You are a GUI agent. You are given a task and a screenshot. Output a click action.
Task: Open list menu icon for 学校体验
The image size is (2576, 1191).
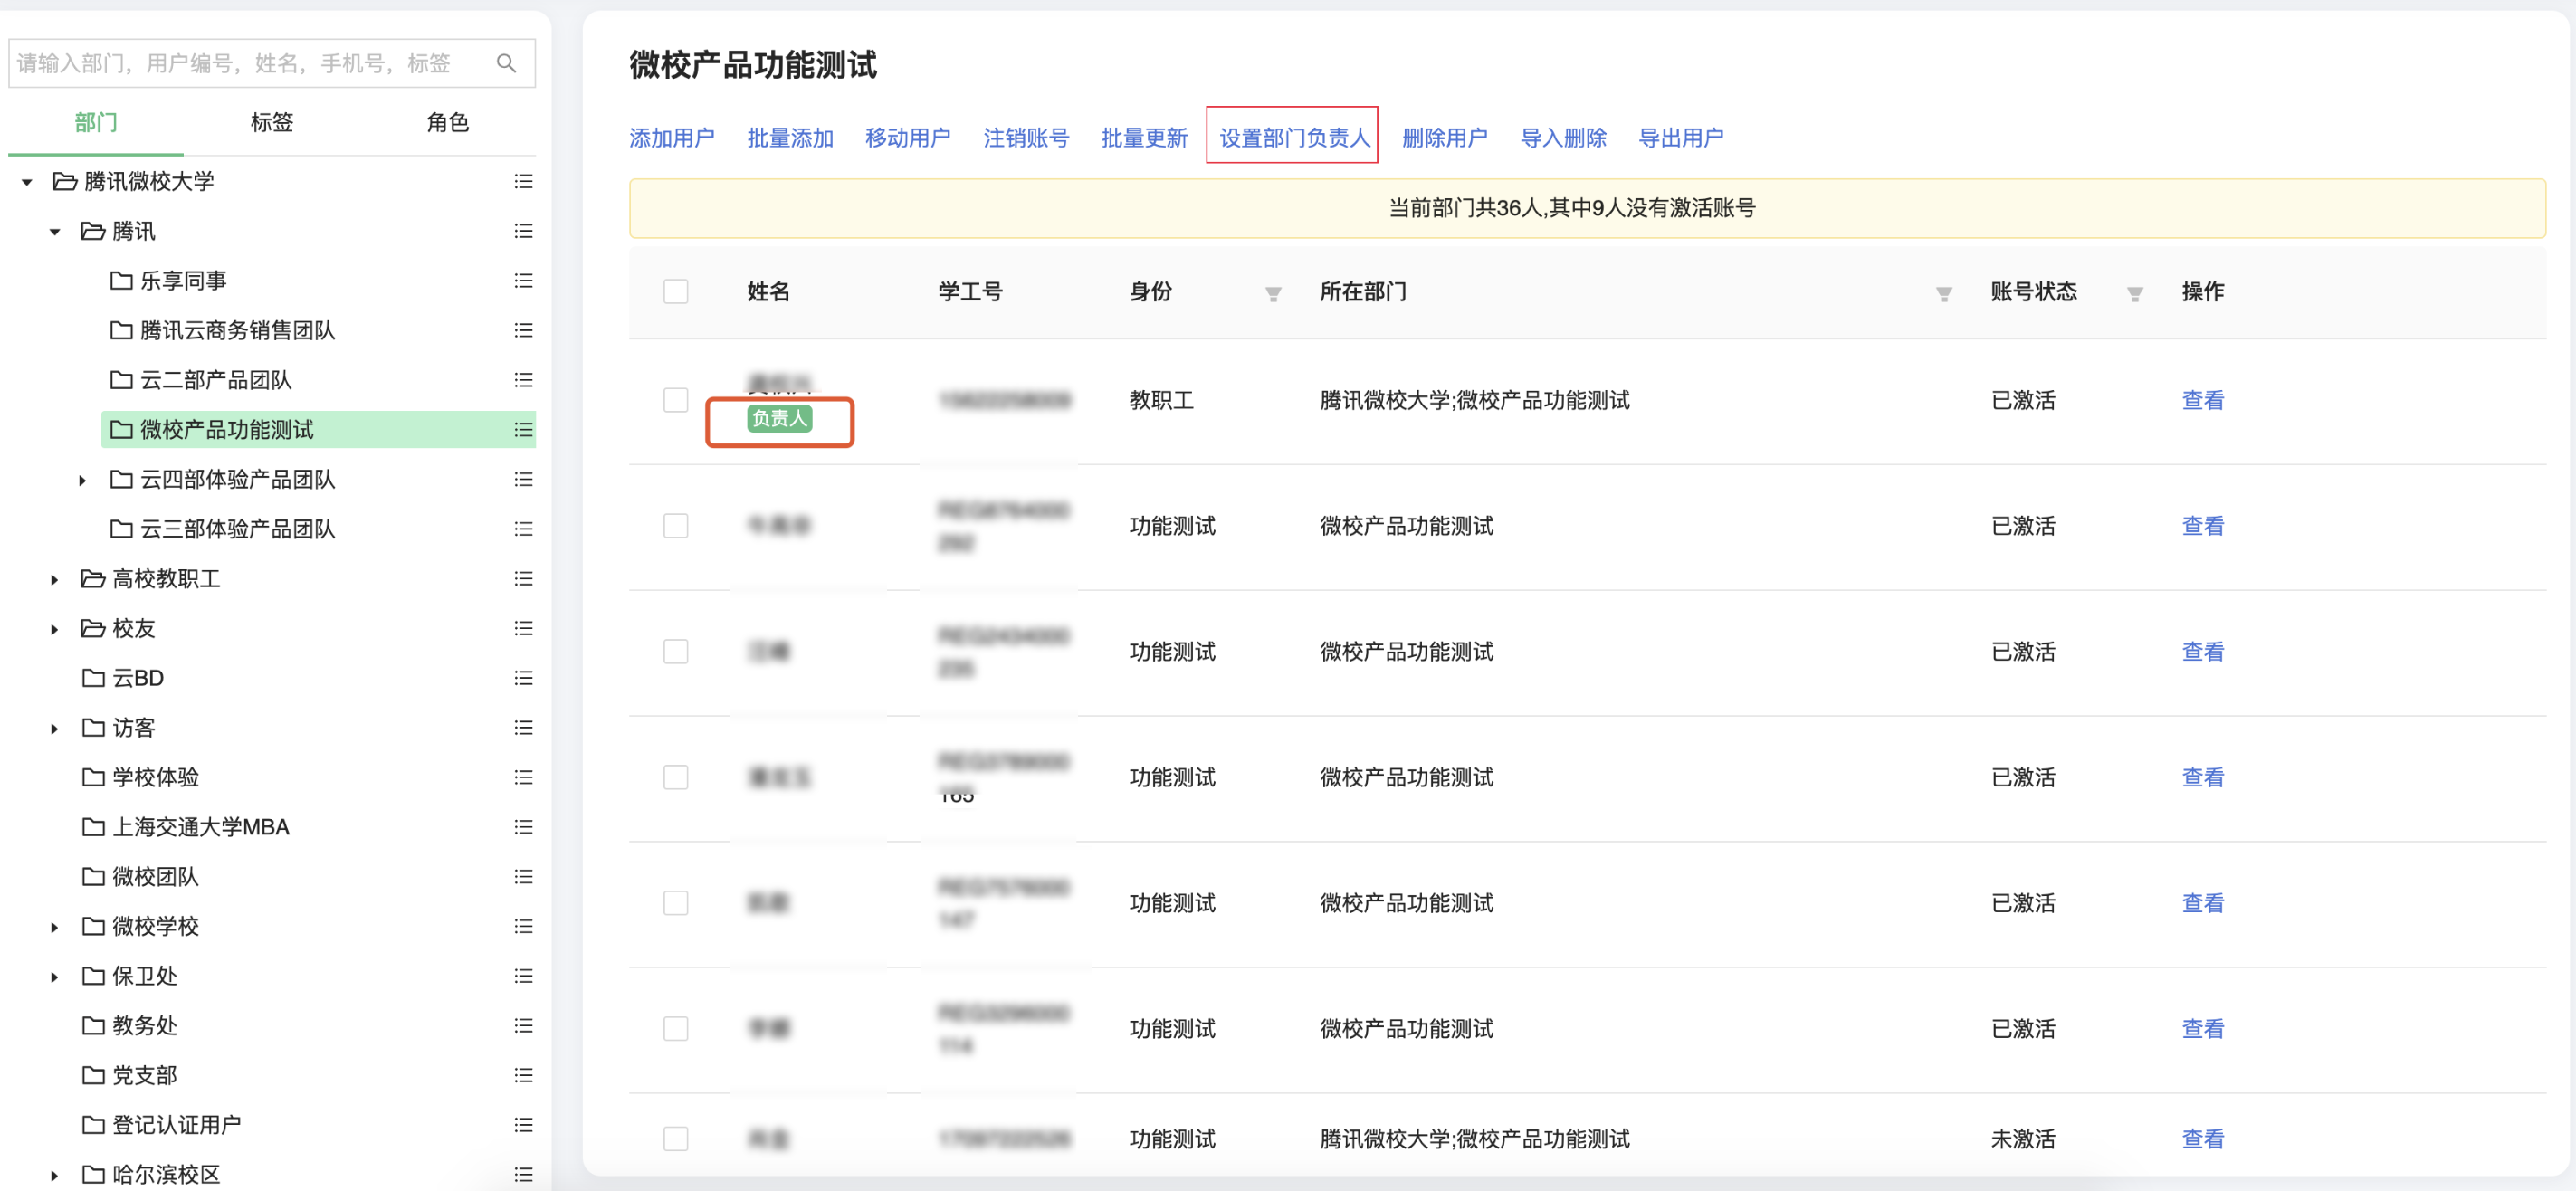523,778
